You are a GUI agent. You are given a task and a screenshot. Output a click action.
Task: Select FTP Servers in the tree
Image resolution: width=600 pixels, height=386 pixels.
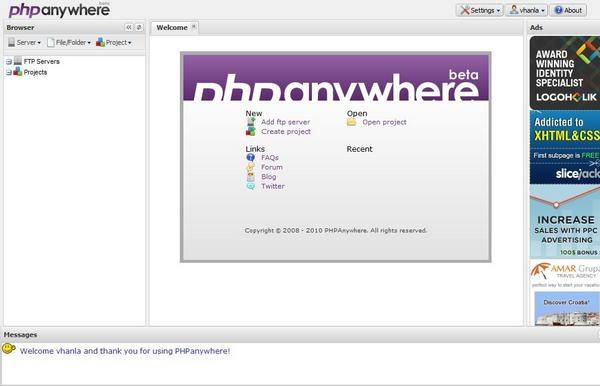coord(42,61)
